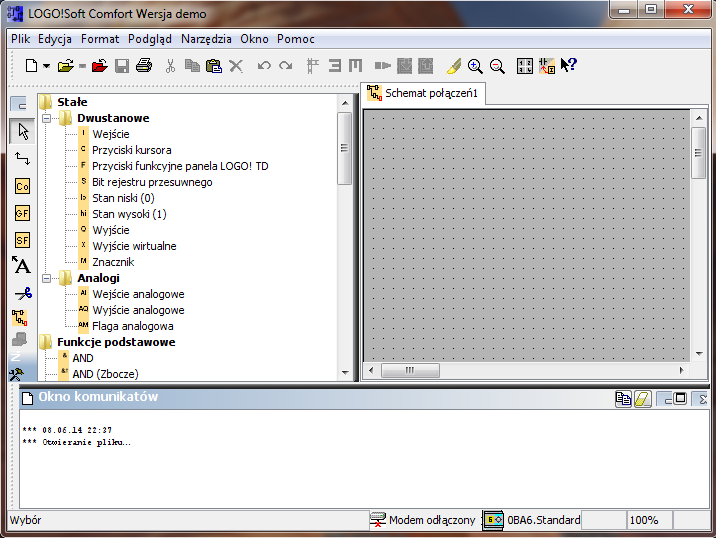Align selected objects horizontally
Screen dimensions: 716x538
coord(355,66)
